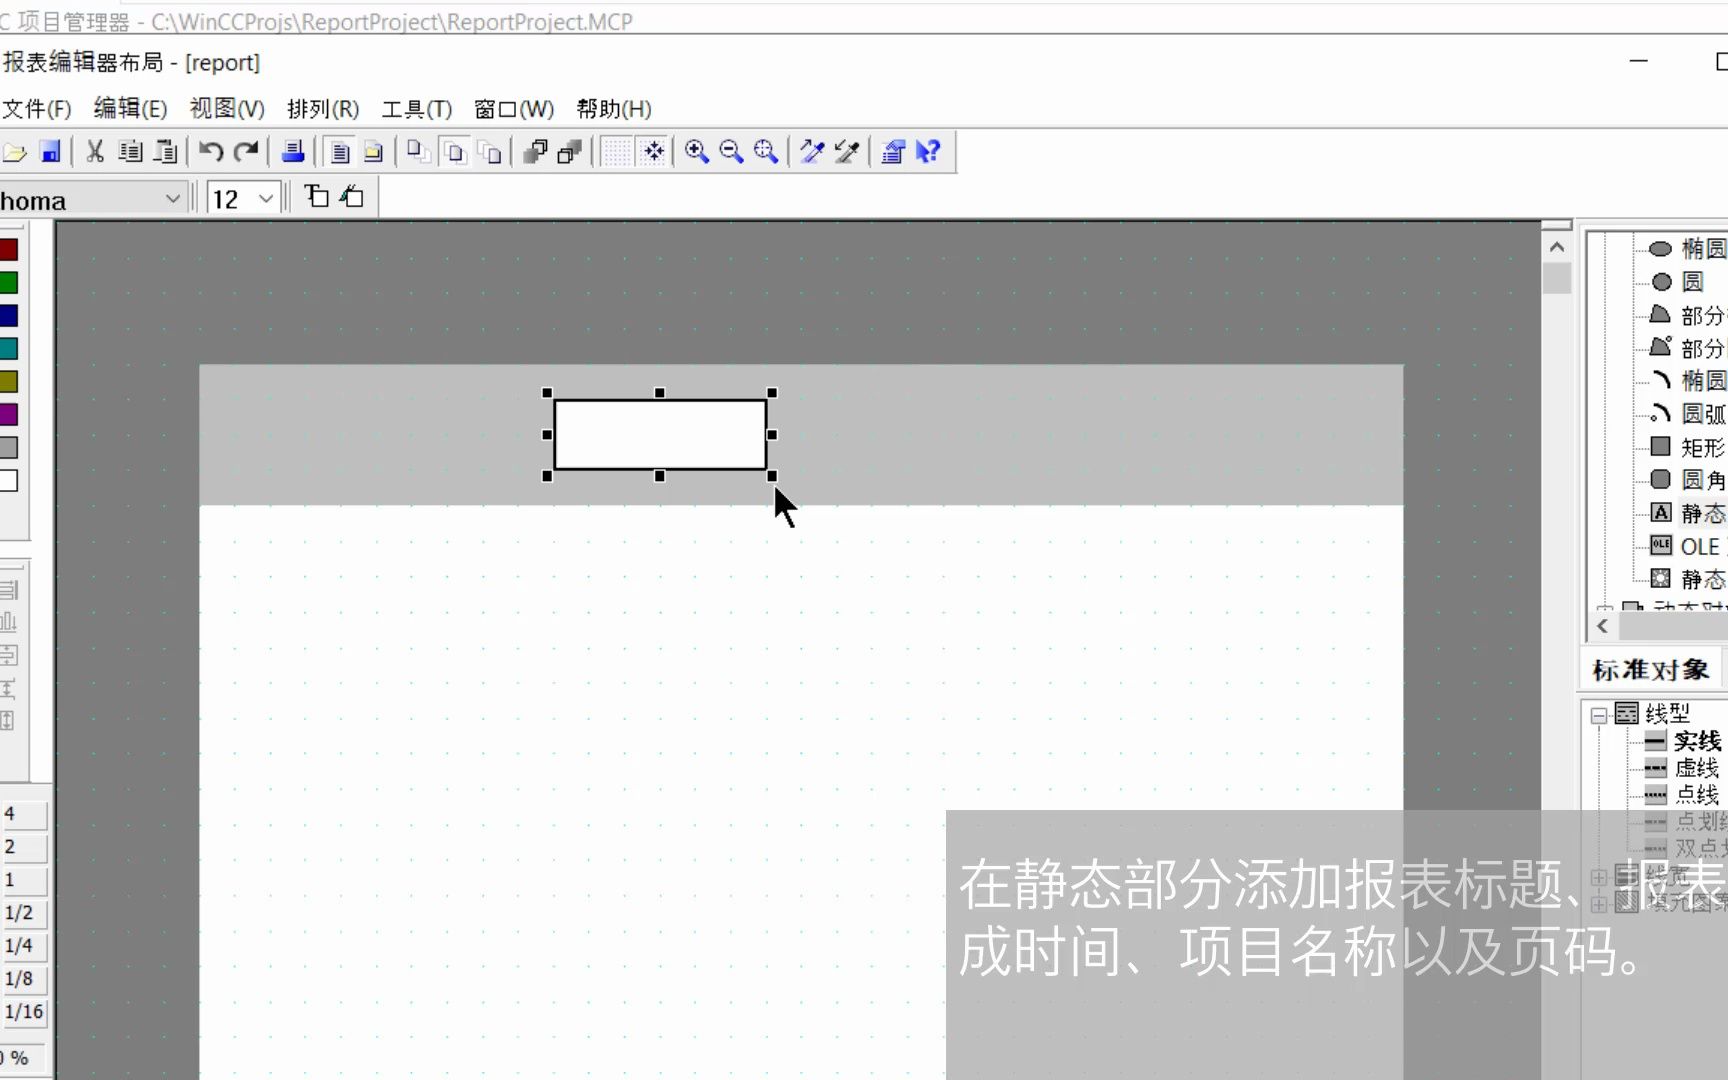The width and height of the screenshot is (1728, 1080).
Task: Redo the last undone action
Action: tap(246, 152)
